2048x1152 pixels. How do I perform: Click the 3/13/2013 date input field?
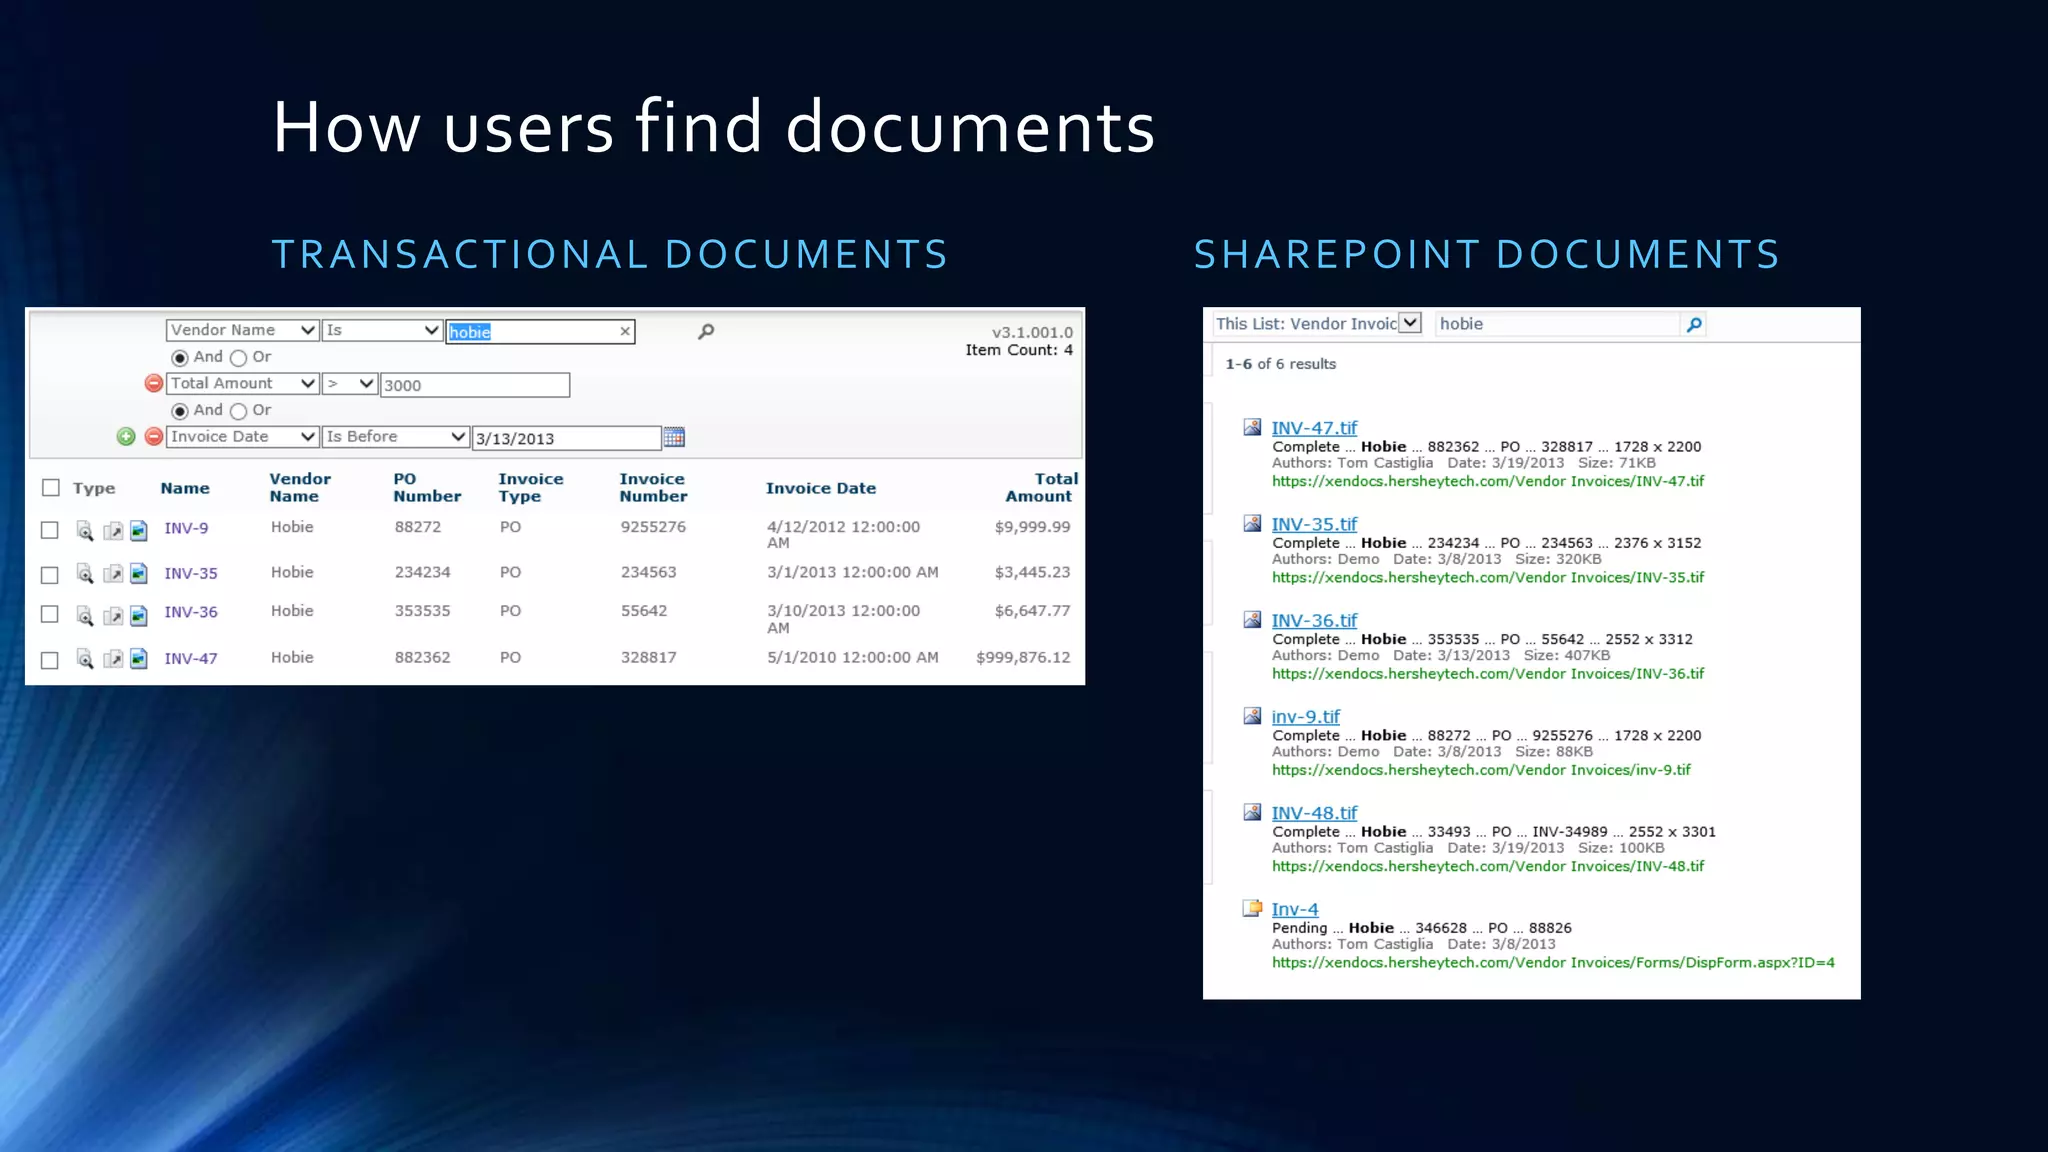point(566,438)
